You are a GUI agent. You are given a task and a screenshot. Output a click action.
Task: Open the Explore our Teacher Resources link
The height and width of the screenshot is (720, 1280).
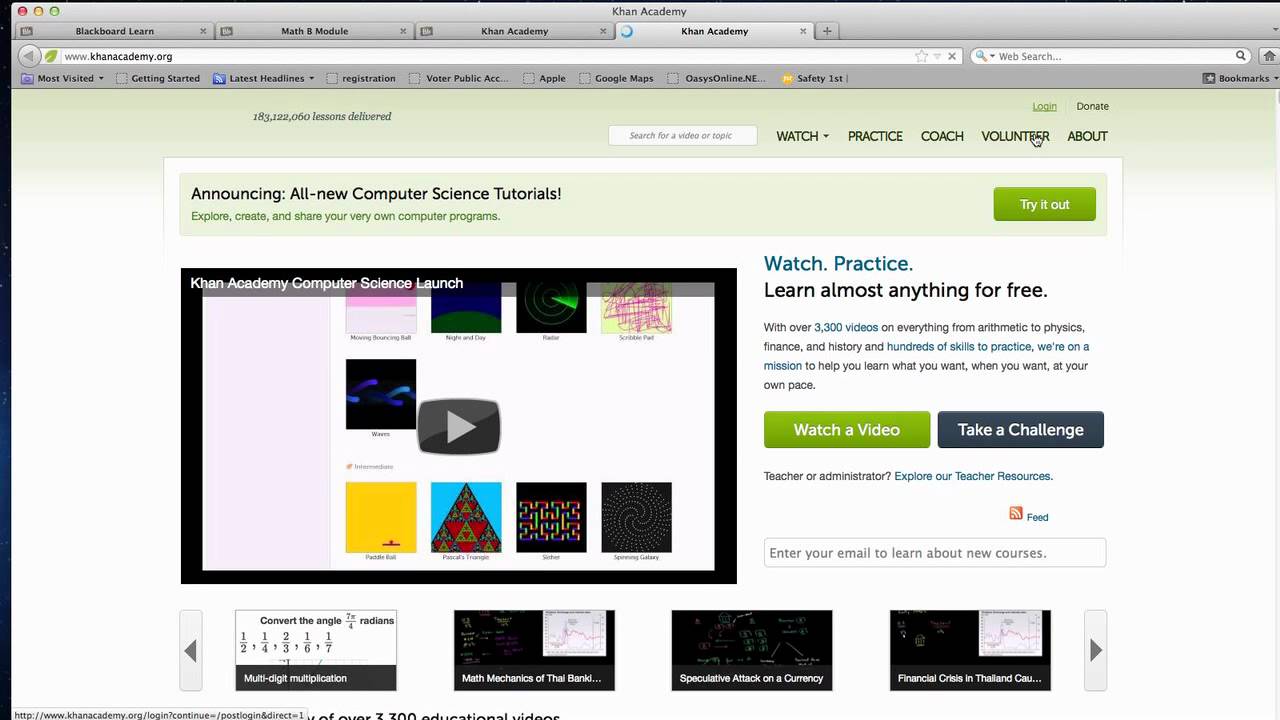[x=973, y=476]
